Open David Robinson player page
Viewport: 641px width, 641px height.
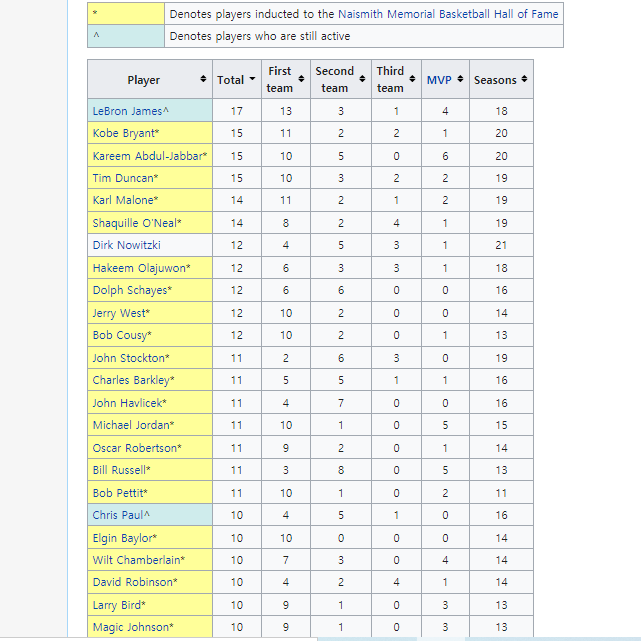click(x=133, y=582)
